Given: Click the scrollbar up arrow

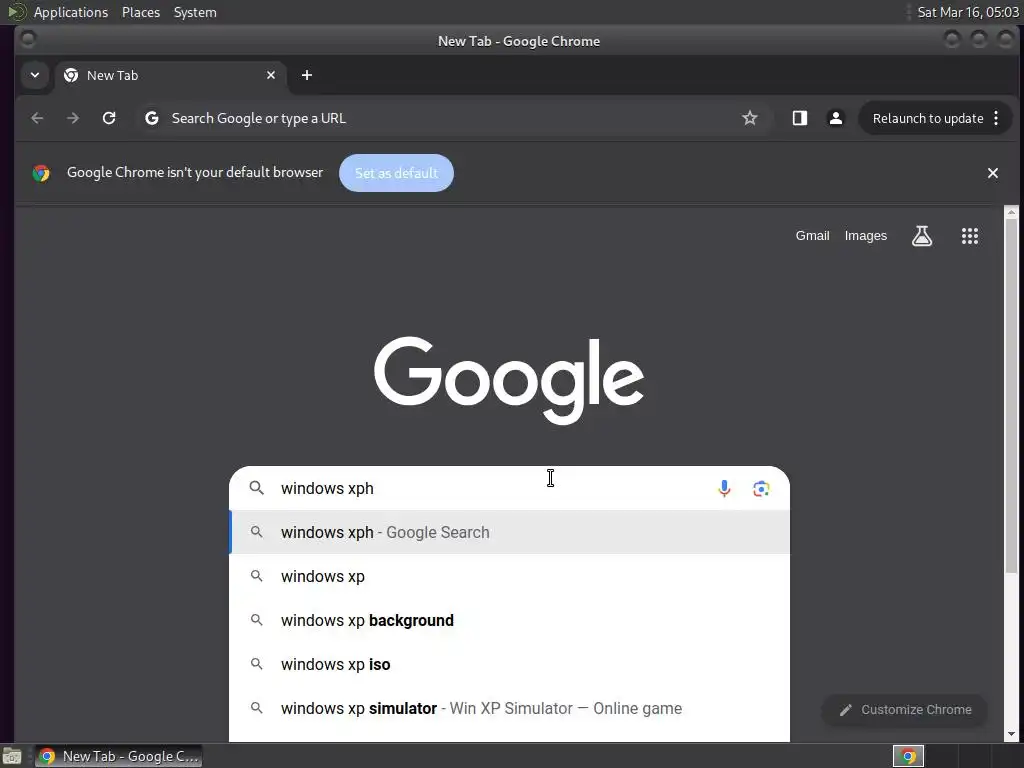Looking at the screenshot, I should (1012, 212).
